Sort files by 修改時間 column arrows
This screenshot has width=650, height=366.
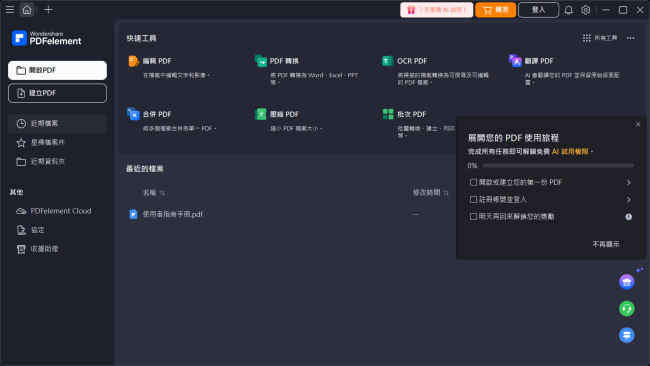pos(446,193)
